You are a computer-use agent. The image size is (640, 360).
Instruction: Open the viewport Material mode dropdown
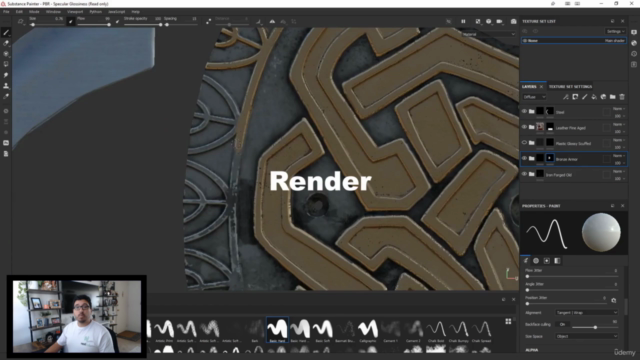(489, 34)
